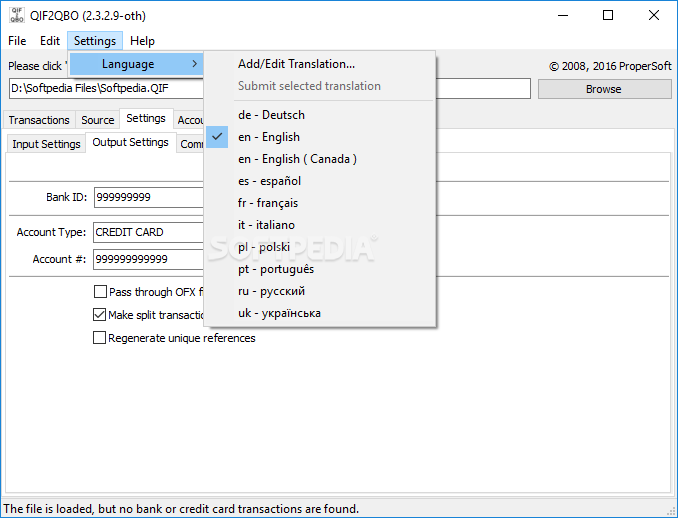Pick en - English ( Canada )
Viewport: 678px width, 518px height.
point(320,159)
